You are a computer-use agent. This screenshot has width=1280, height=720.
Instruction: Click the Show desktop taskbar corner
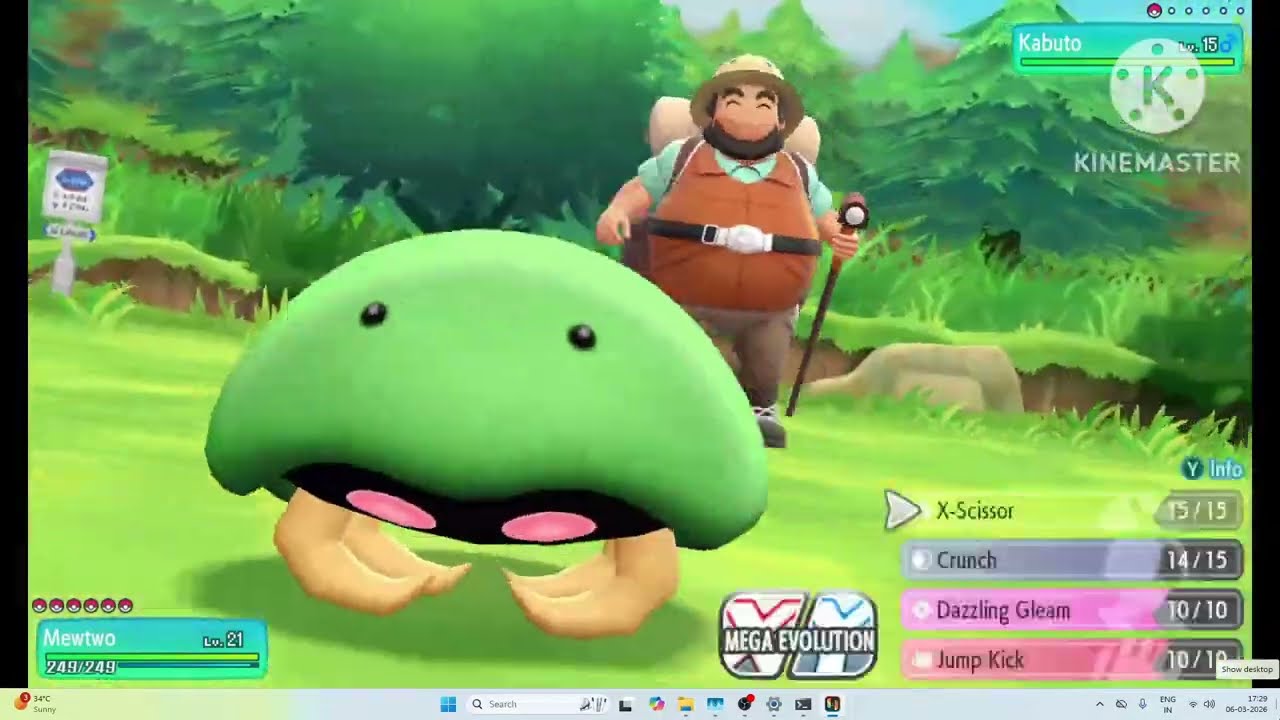(x=1277, y=704)
